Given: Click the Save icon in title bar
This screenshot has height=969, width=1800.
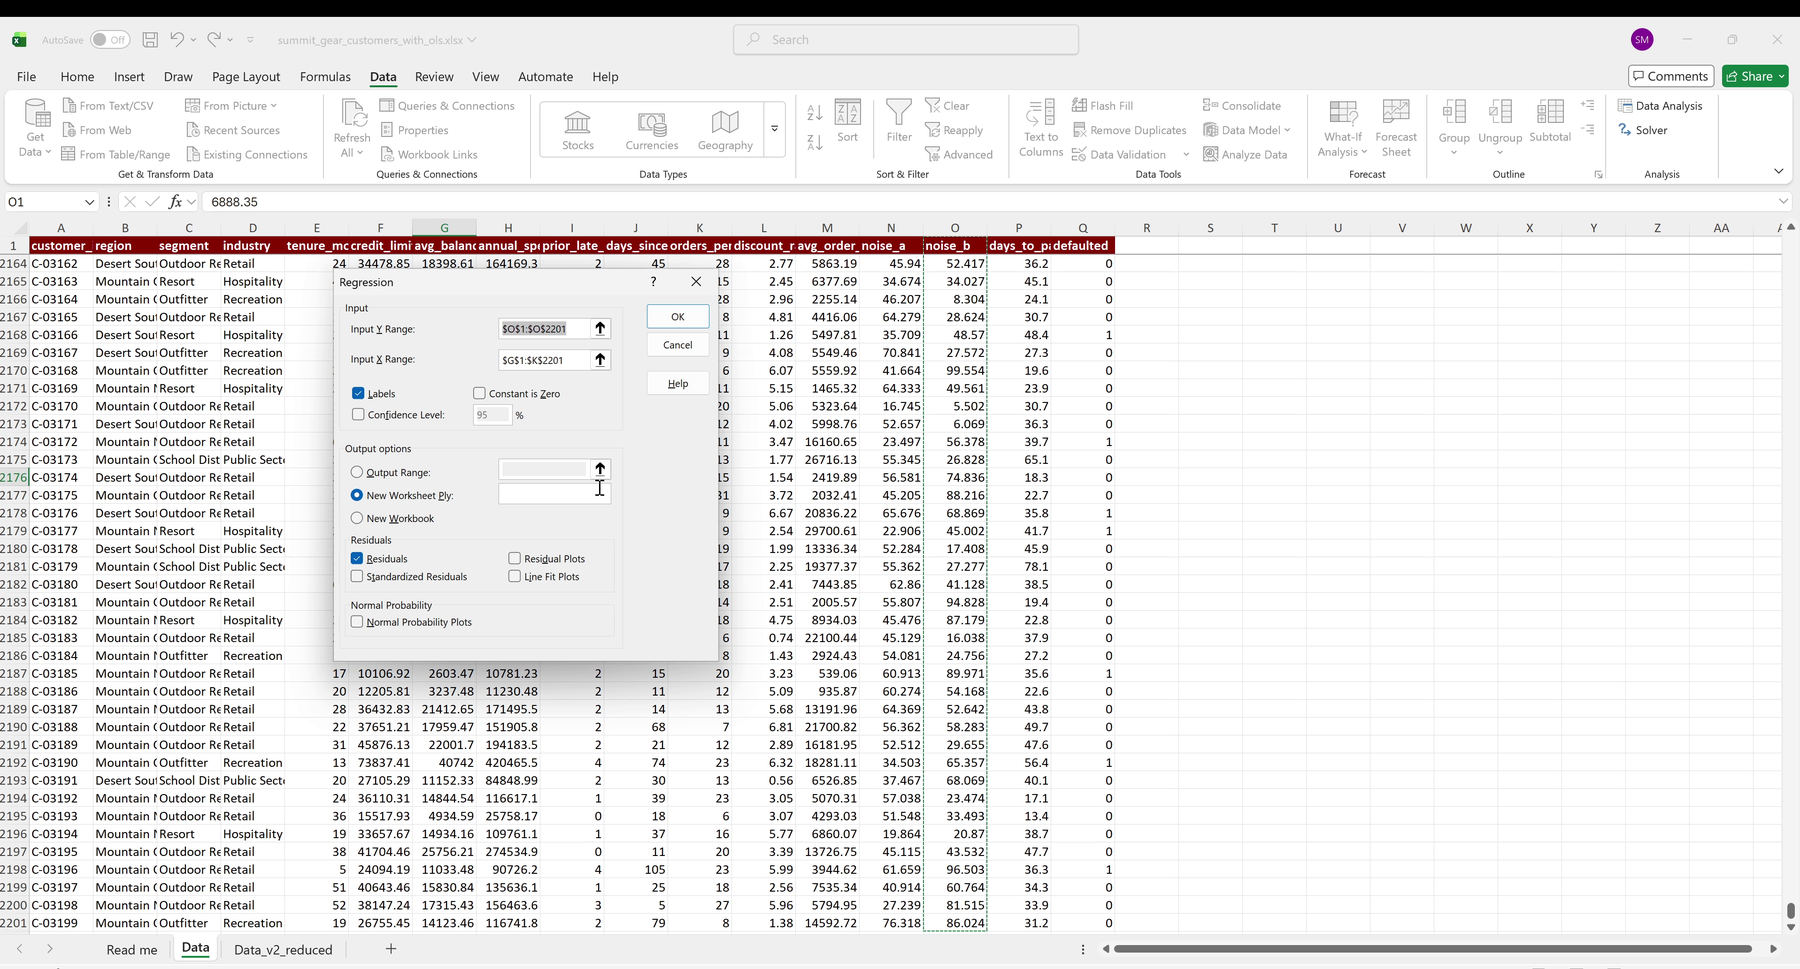Looking at the screenshot, I should click(x=150, y=40).
